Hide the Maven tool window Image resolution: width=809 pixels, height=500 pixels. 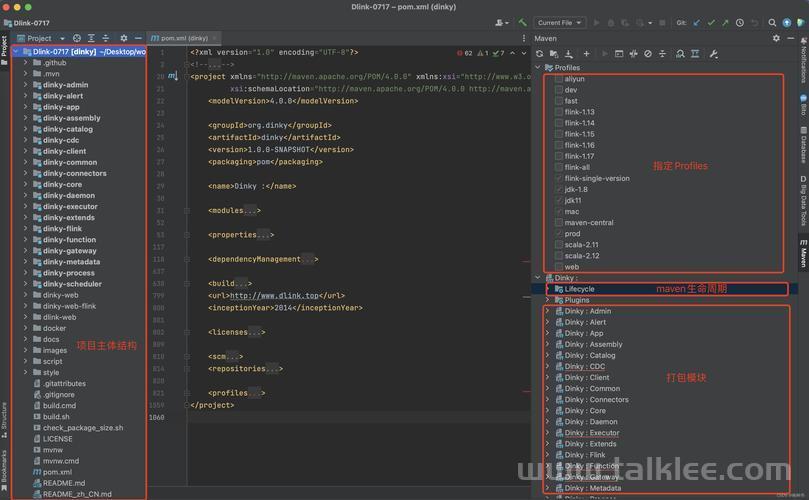click(790, 38)
